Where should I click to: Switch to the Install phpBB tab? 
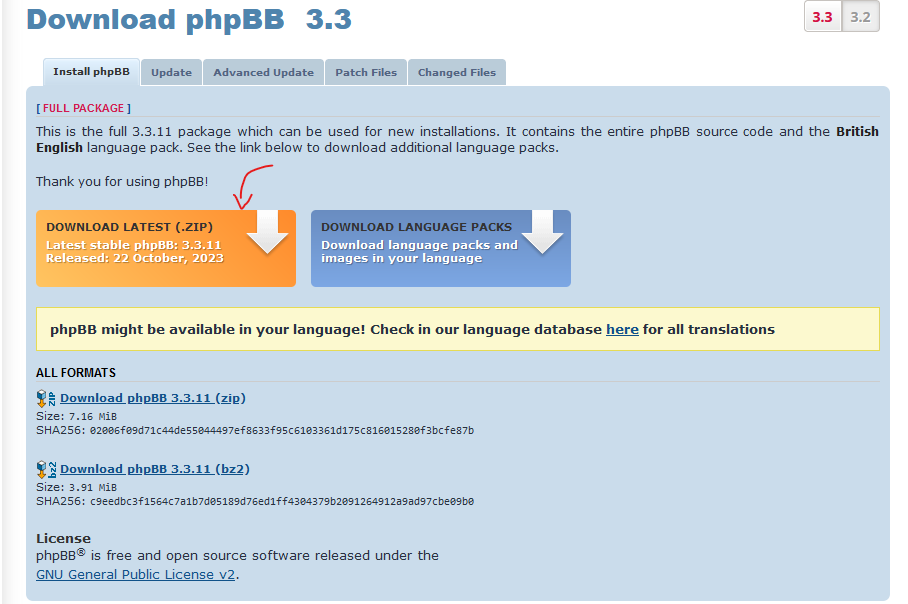pyautogui.click(x=91, y=72)
